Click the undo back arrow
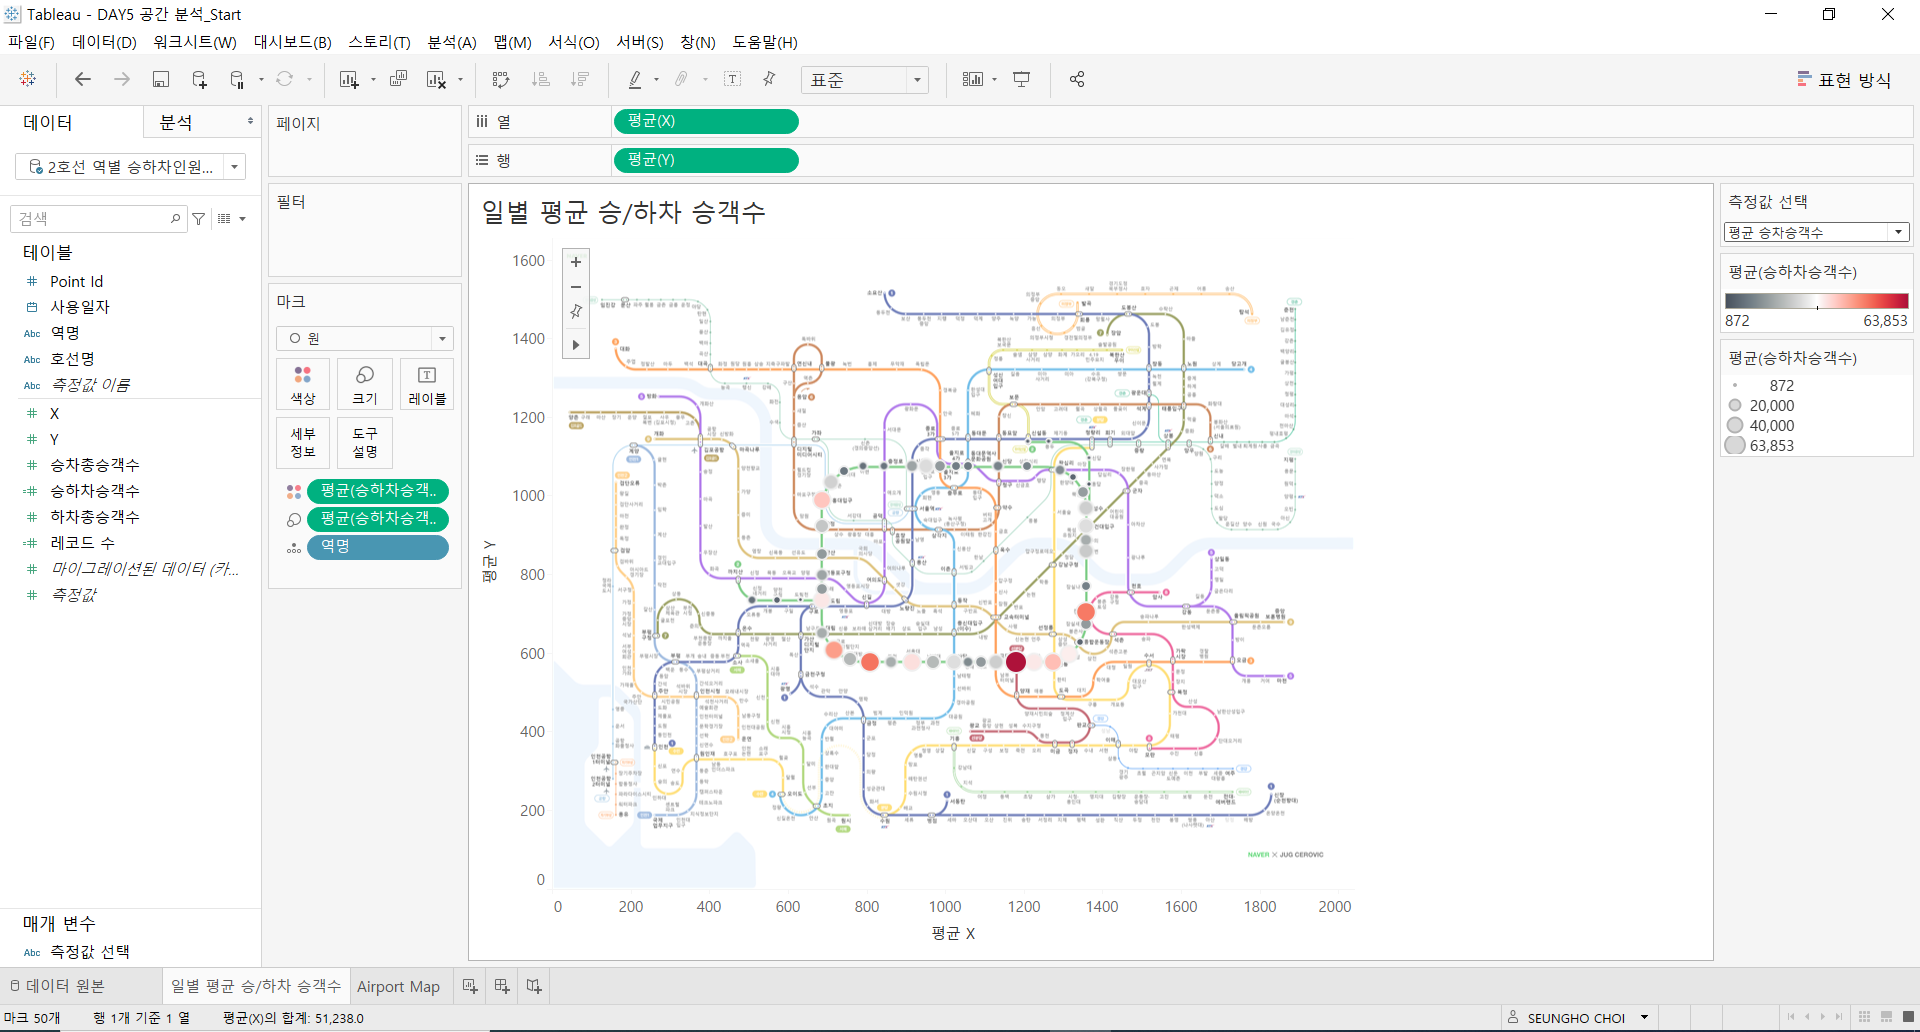 83,79
